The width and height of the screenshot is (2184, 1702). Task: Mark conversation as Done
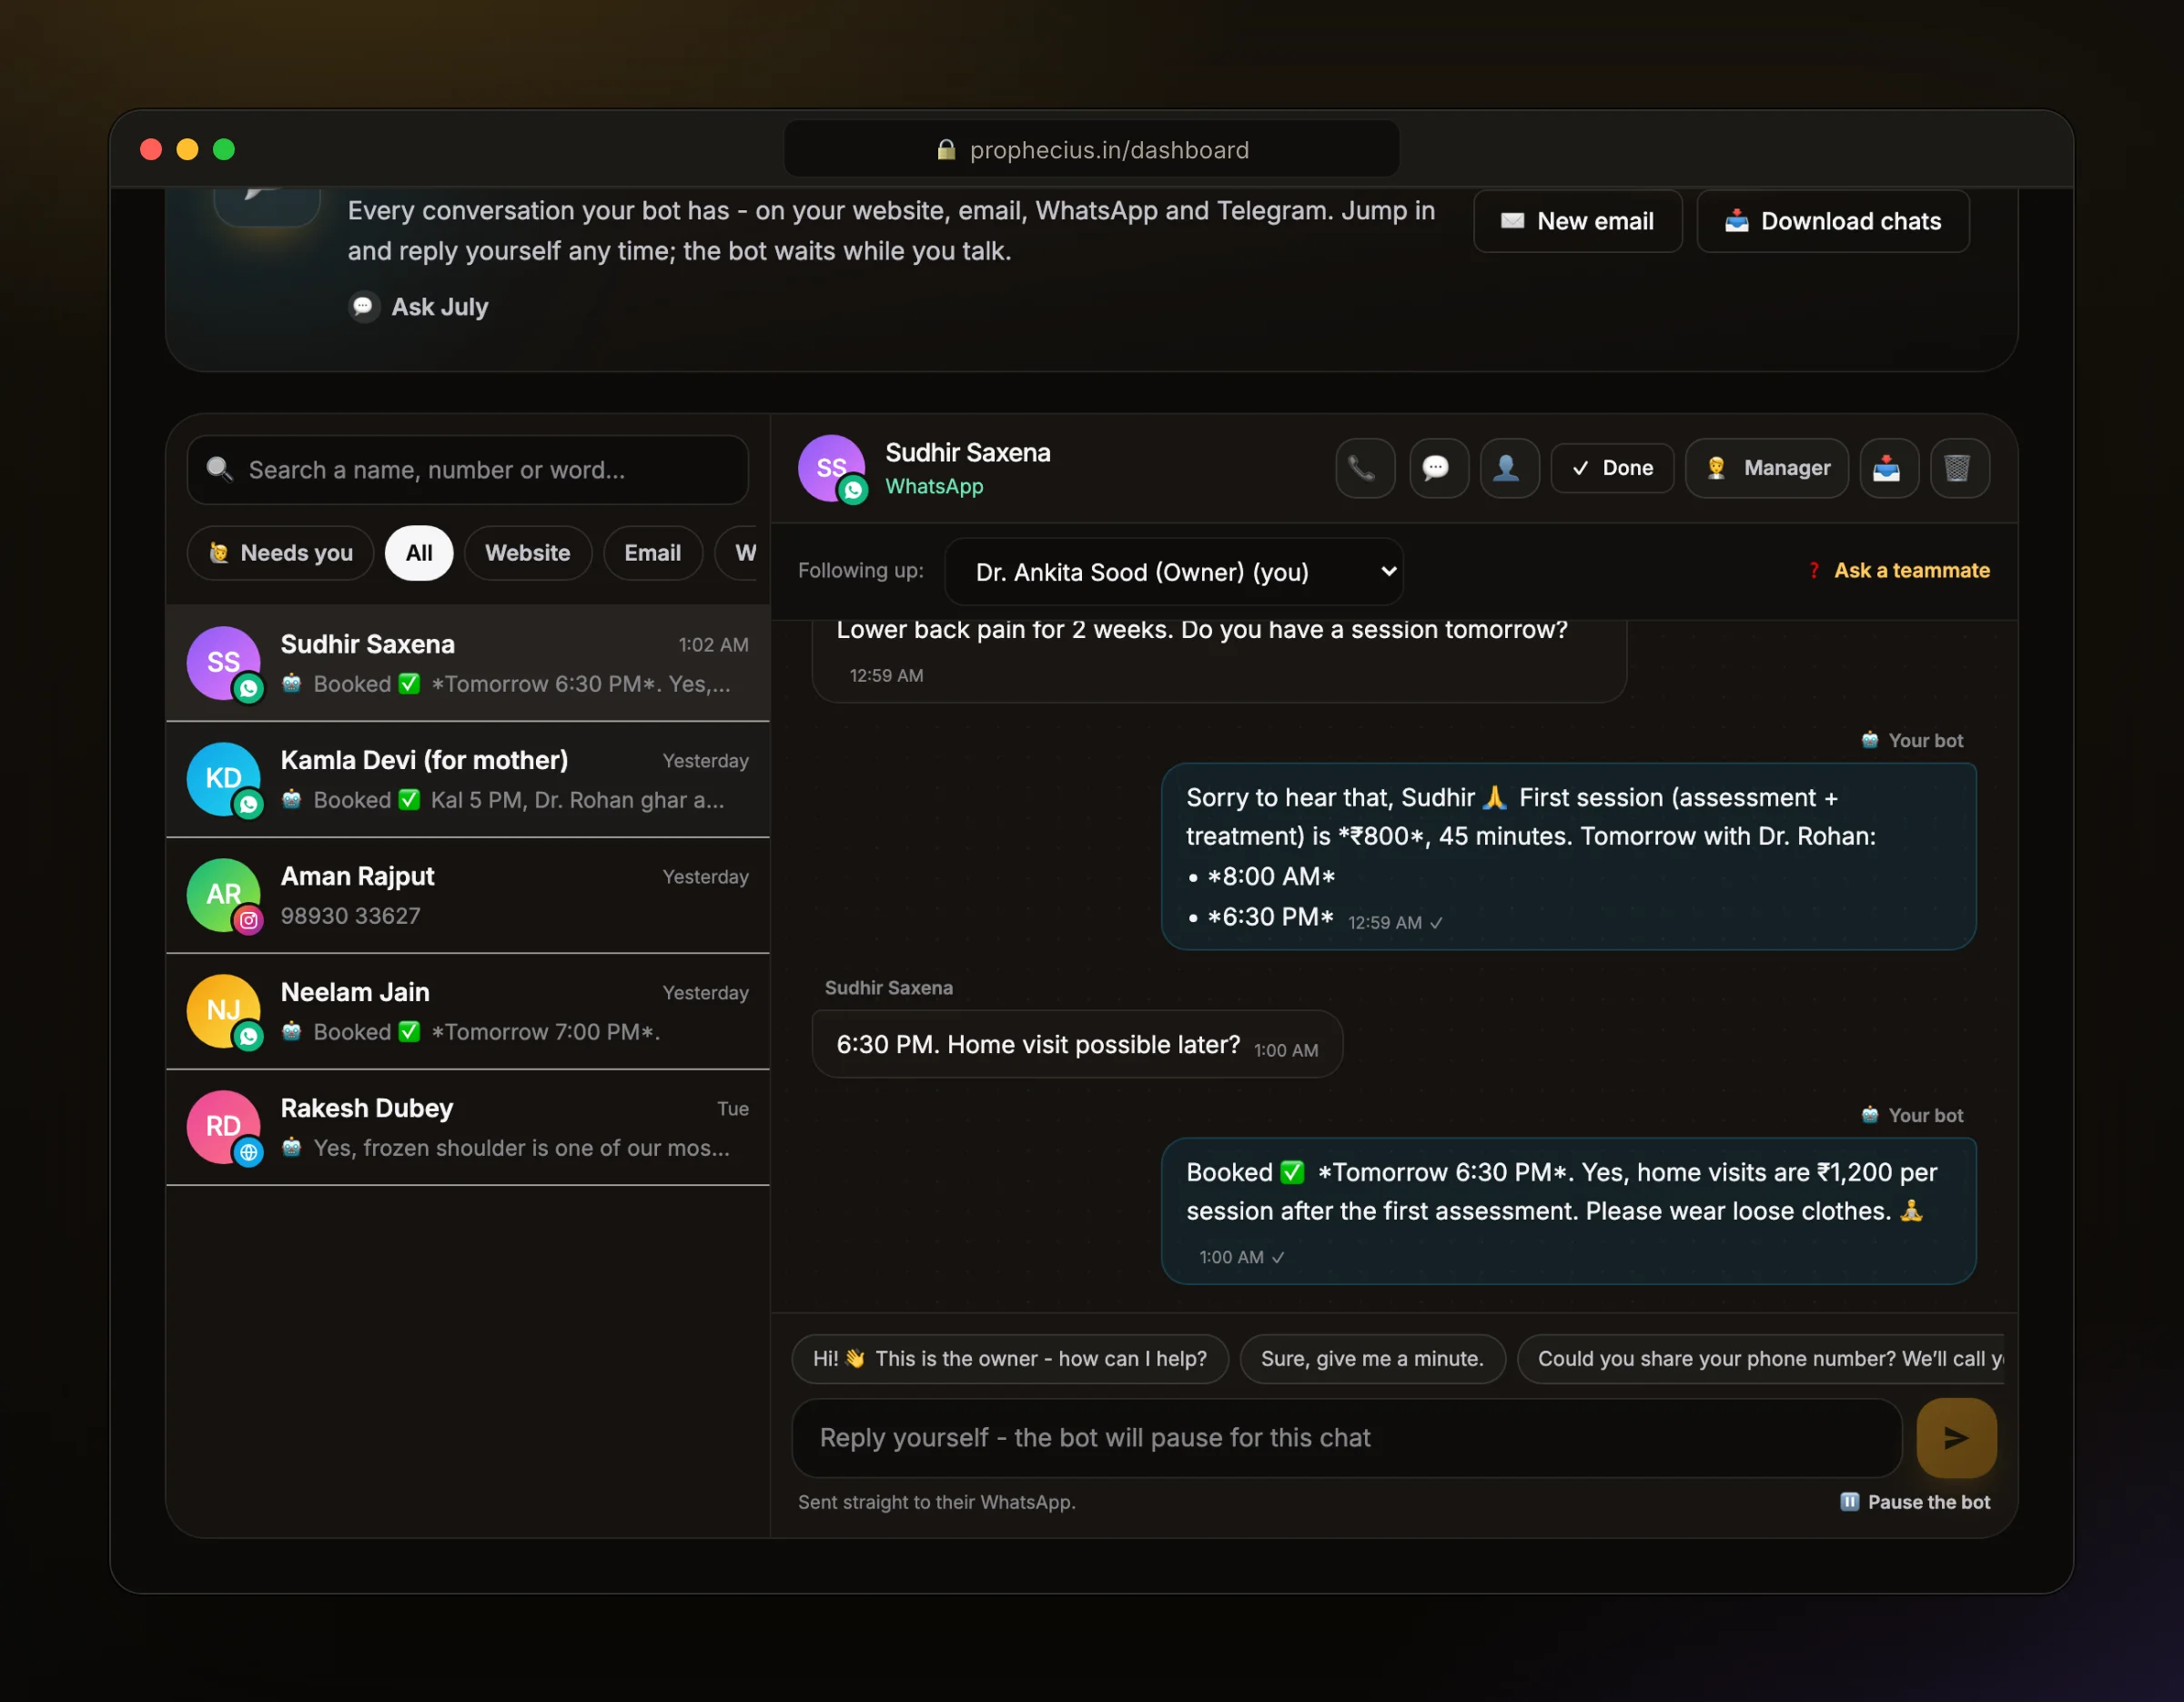coord(1612,468)
